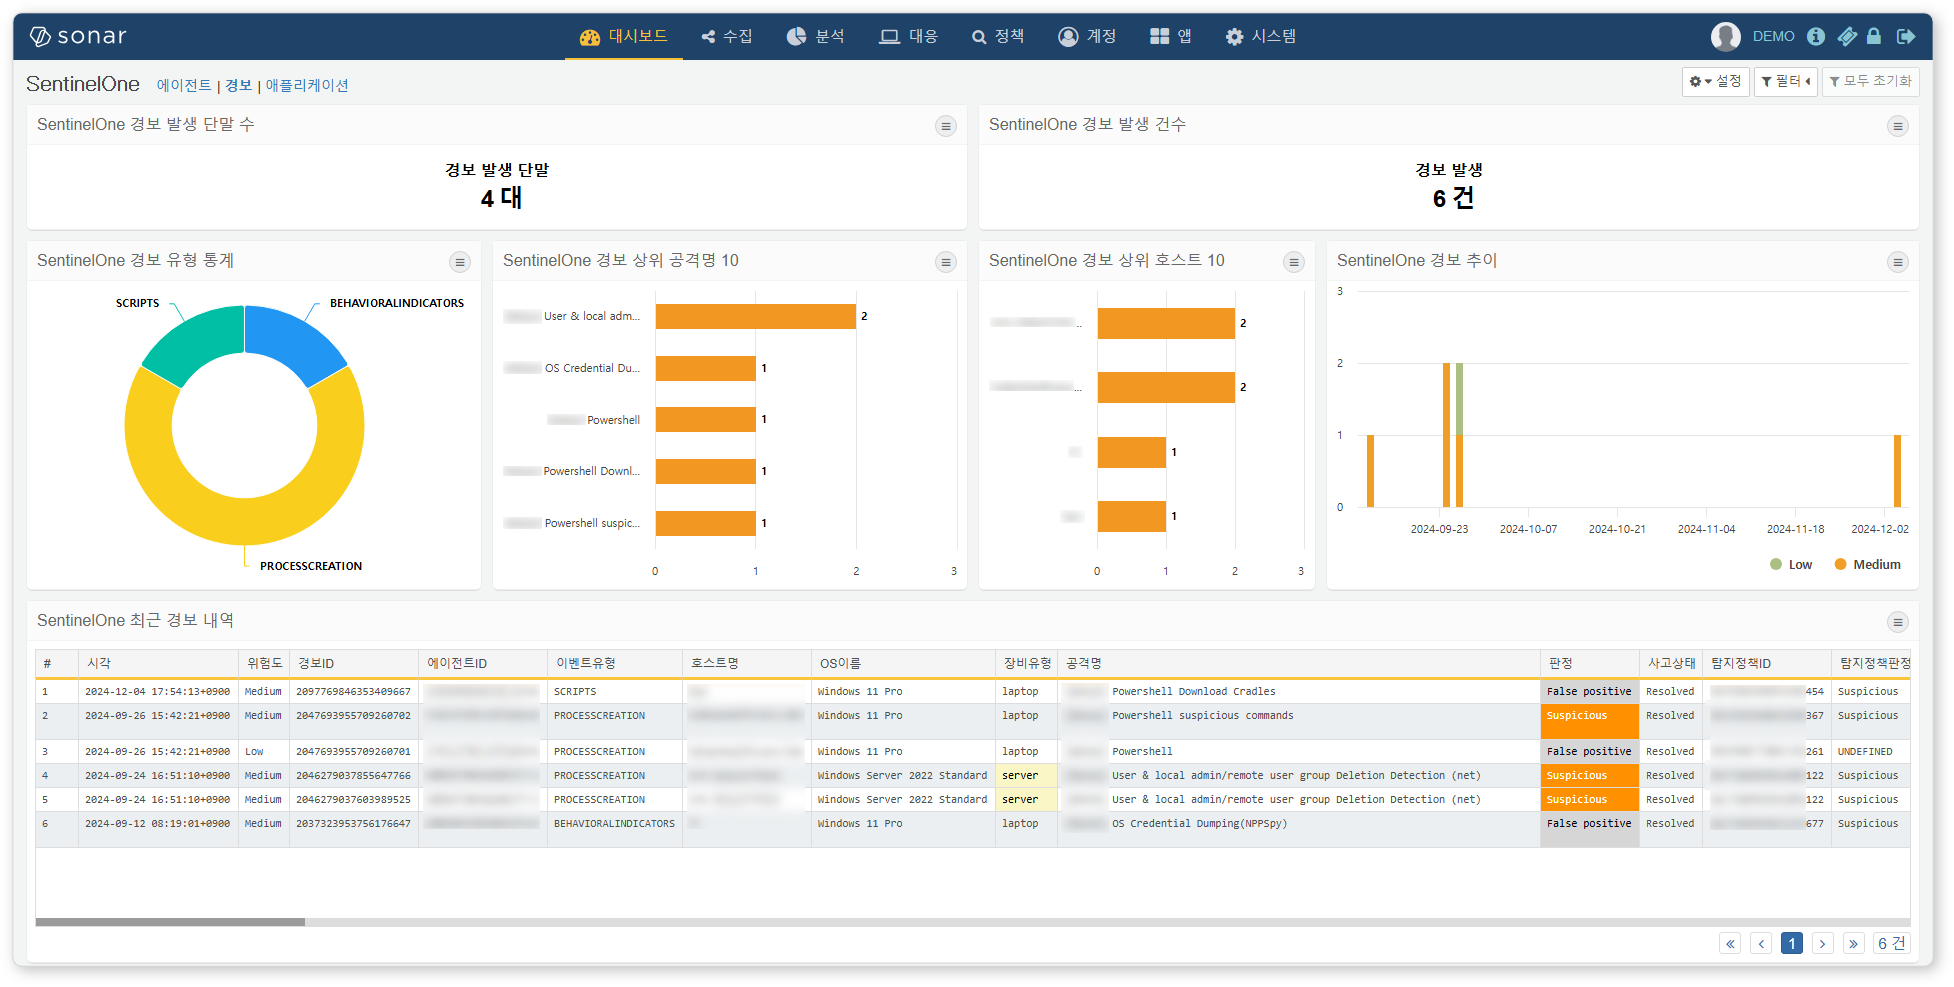This screenshot has width=1954, height=987.
Task: Open menu of 경보 추이 widget
Action: pyautogui.click(x=1897, y=262)
